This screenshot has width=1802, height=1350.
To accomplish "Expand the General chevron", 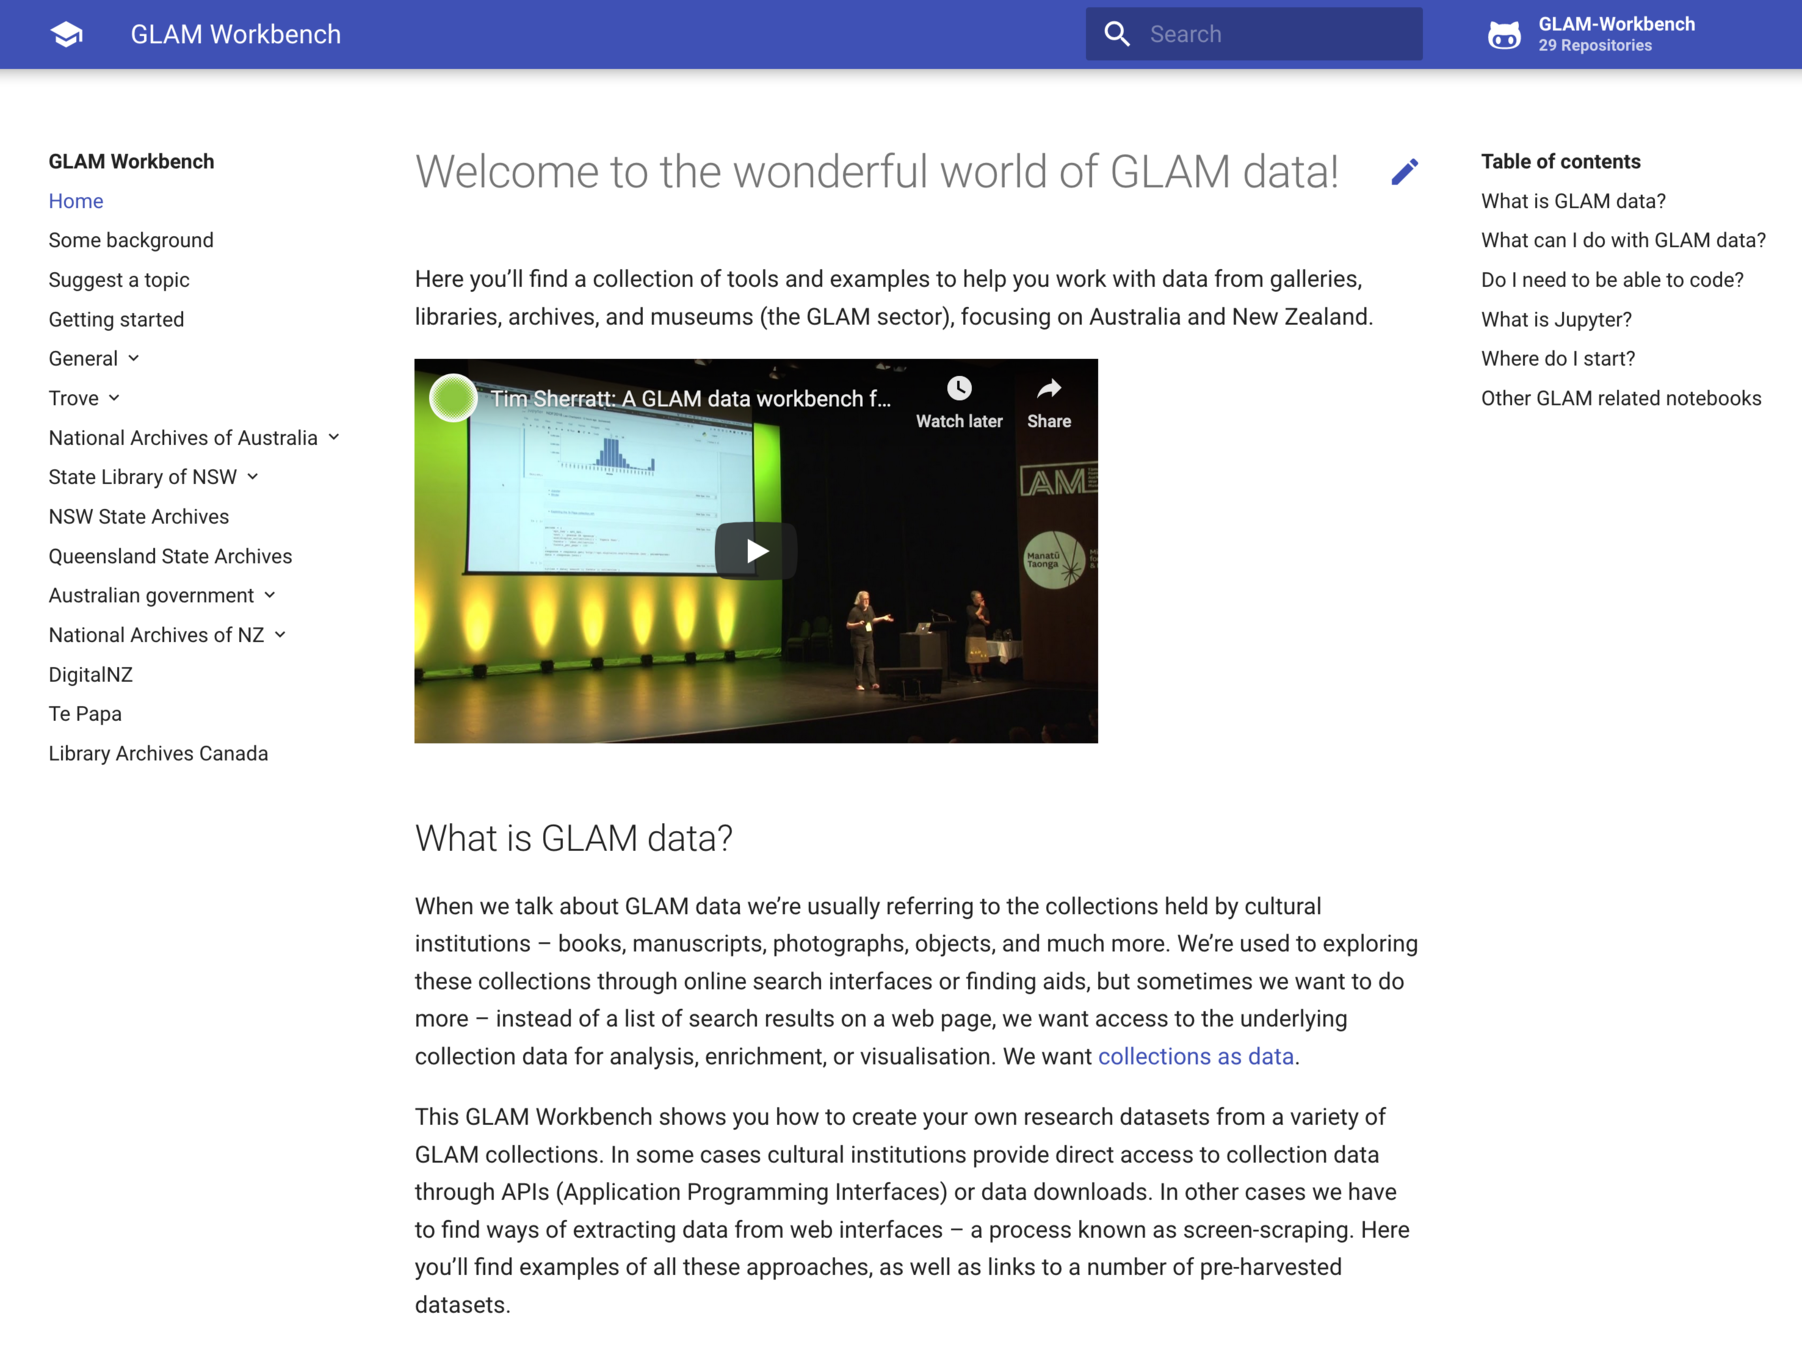I will 134,358.
